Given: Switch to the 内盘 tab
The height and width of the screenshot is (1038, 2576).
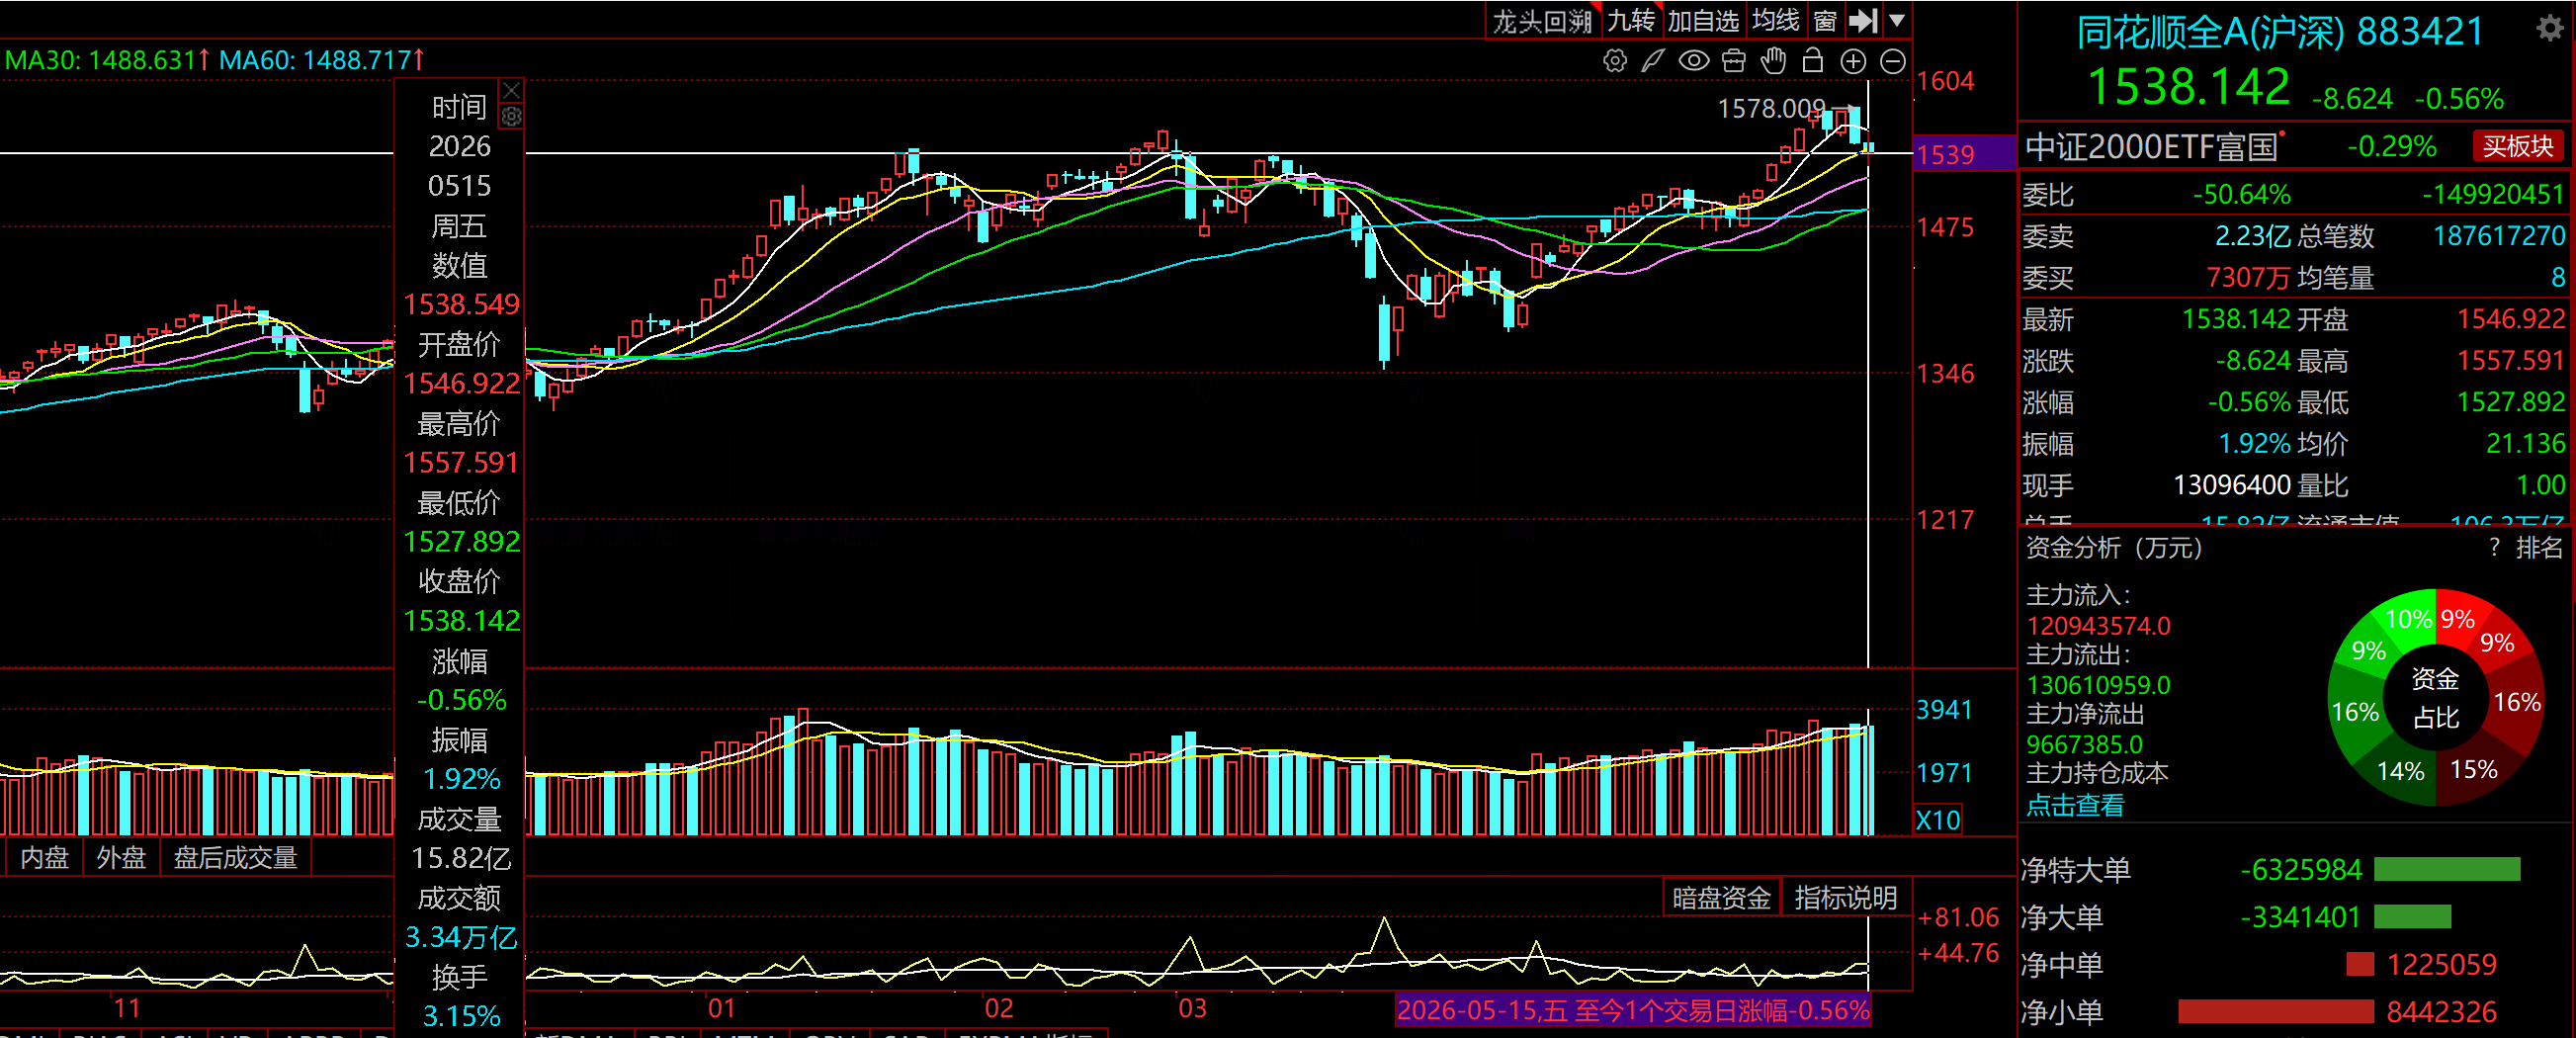Looking at the screenshot, I should coord(45,858).
